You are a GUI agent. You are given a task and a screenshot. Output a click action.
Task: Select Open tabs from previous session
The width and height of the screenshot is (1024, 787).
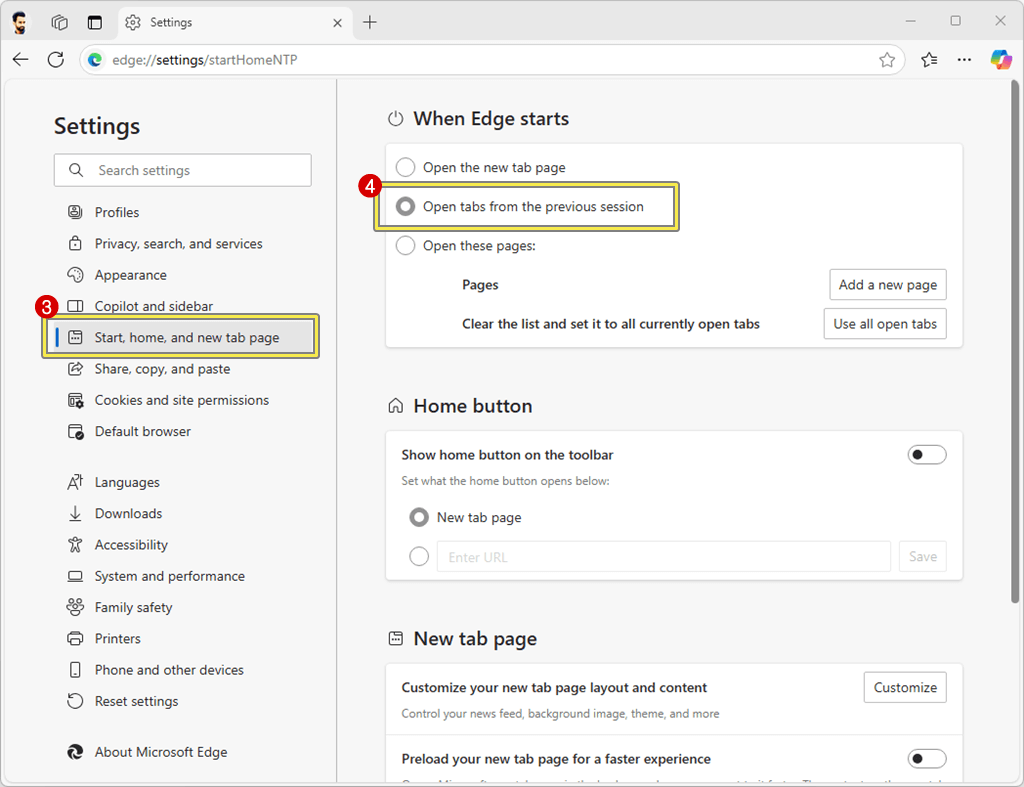click(x=406, y=206)
